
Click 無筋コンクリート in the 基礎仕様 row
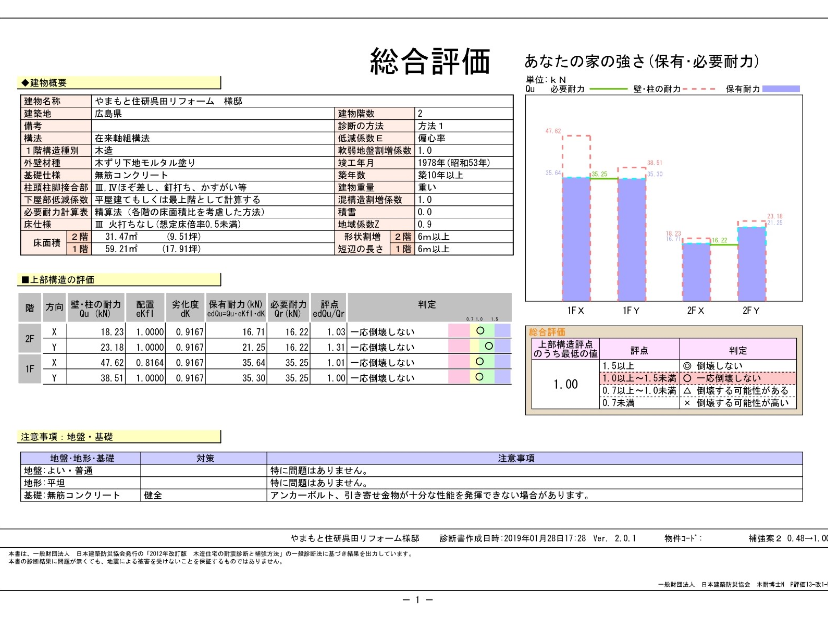(x=131, y=175)
